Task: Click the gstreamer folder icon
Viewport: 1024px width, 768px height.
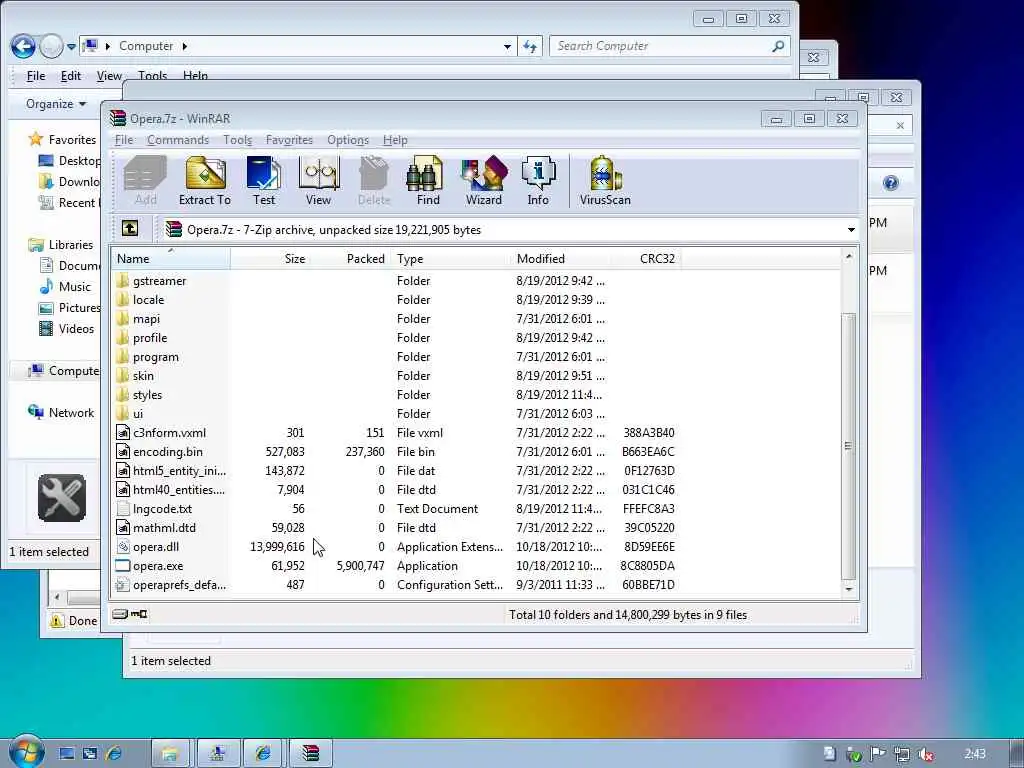Action: click(x=122, y=281)
